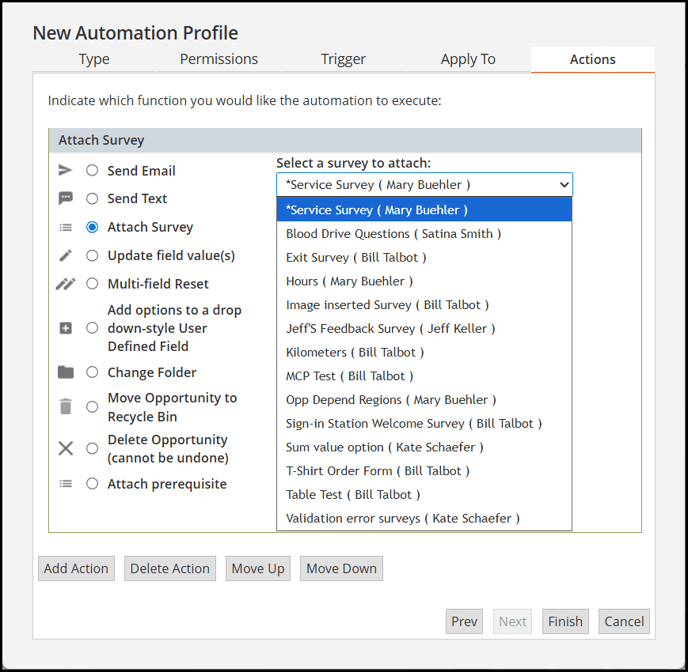Click the paper plane Send Email icon

(x=65, y=170)
